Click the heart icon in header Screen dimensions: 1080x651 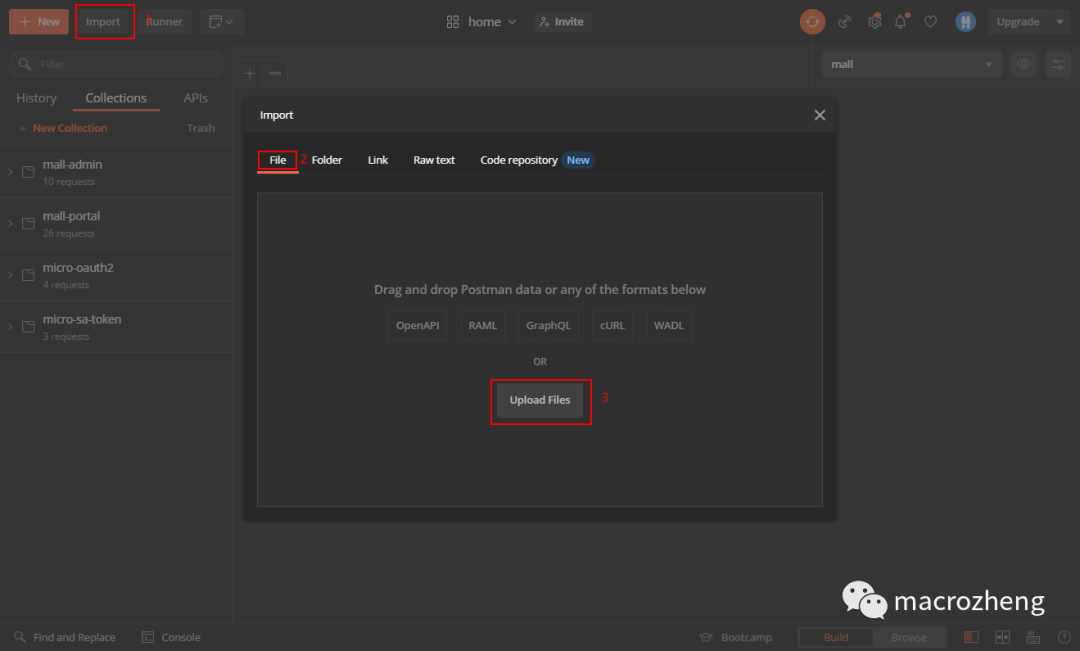point(931,21)
